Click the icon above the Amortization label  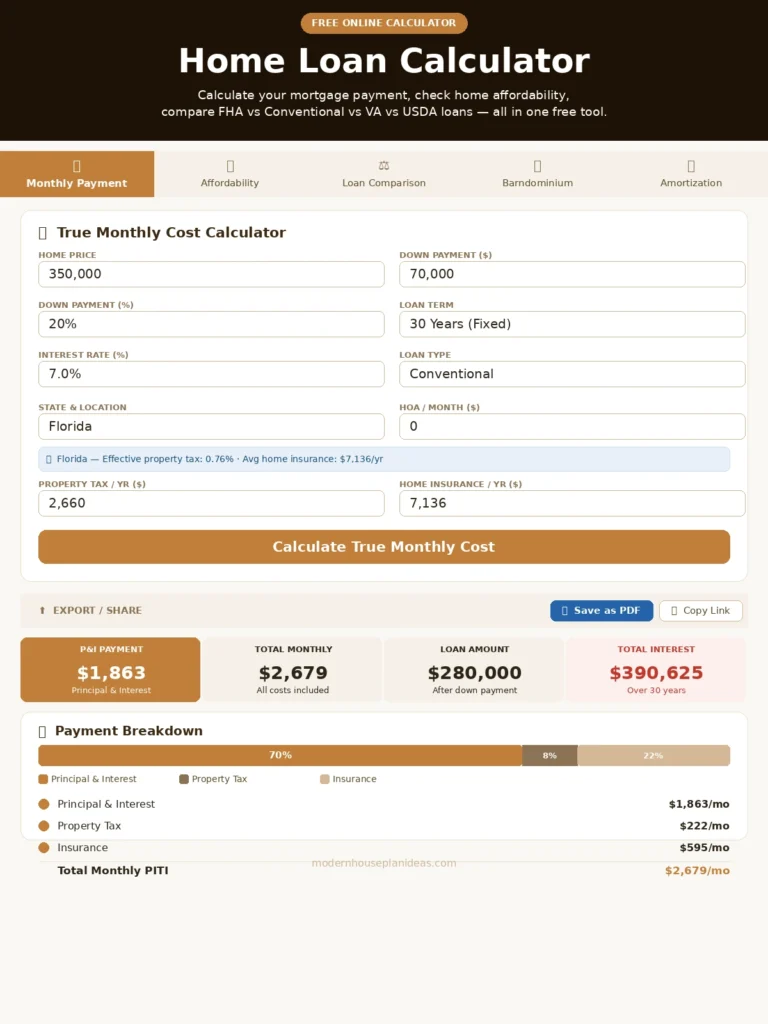tap(691, 166)
